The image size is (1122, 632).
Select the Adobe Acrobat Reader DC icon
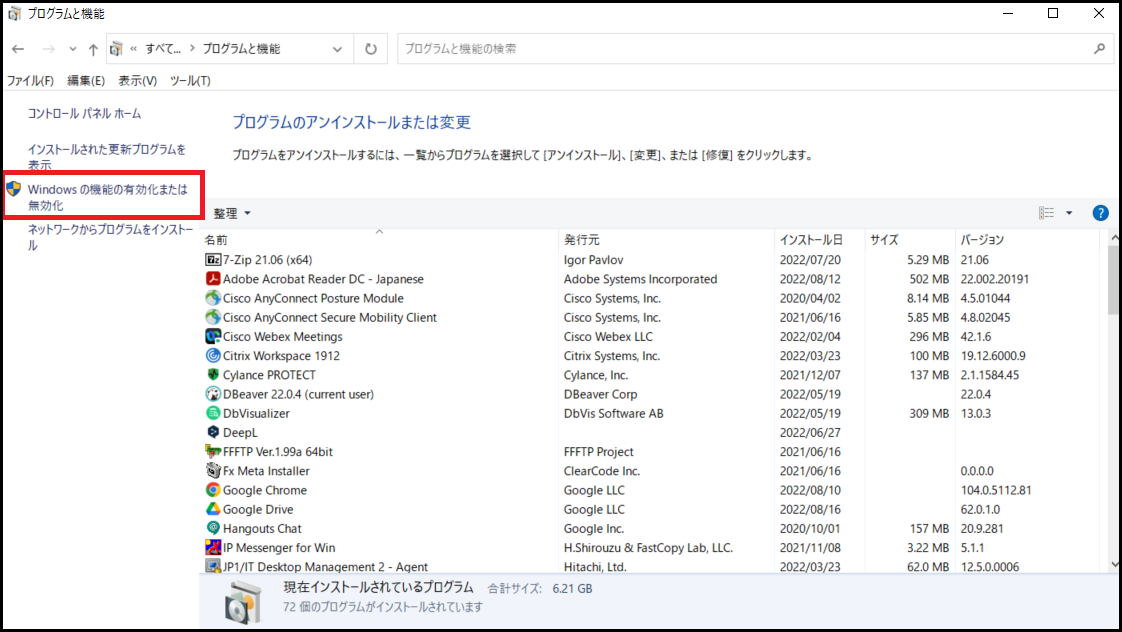(x=212, y=279)
